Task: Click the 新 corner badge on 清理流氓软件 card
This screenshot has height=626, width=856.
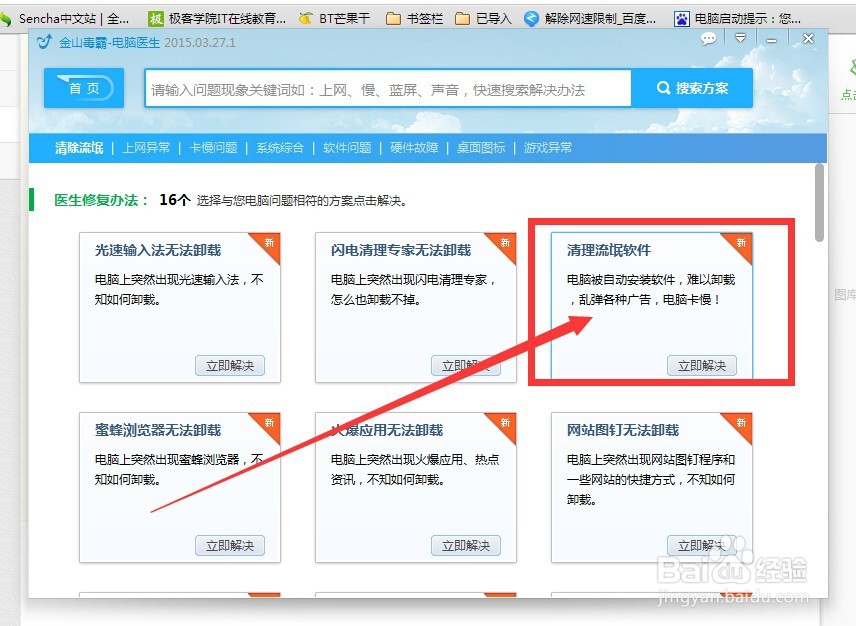Action: (742, 243)
